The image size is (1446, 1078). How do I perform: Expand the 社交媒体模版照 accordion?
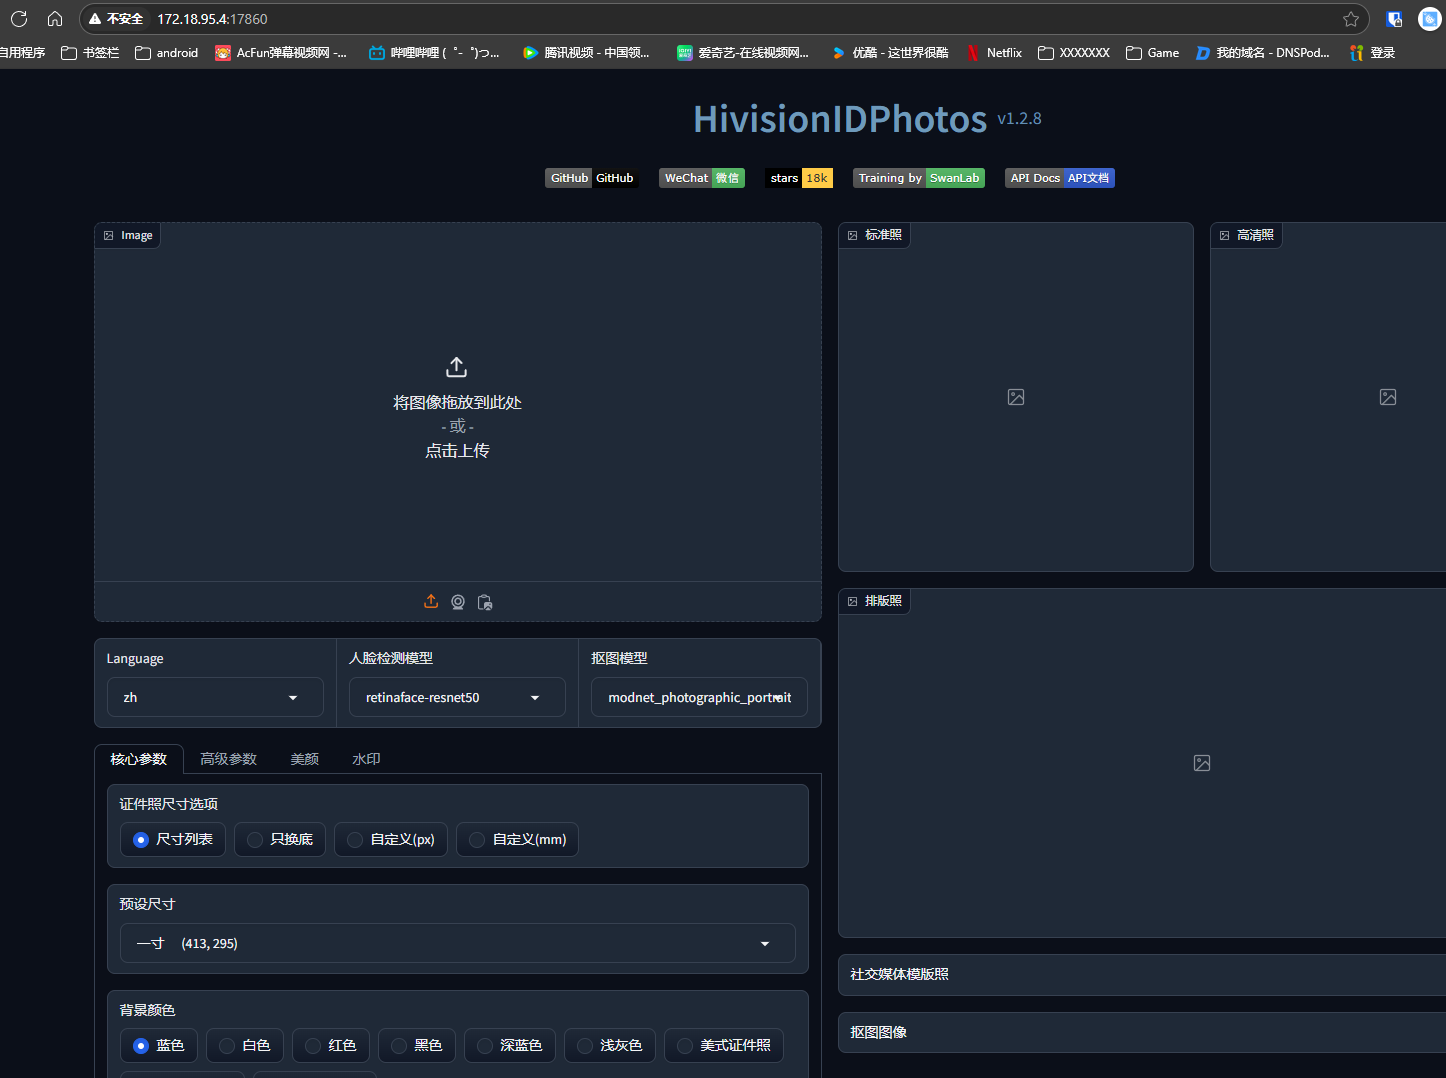coord(1142,975)
